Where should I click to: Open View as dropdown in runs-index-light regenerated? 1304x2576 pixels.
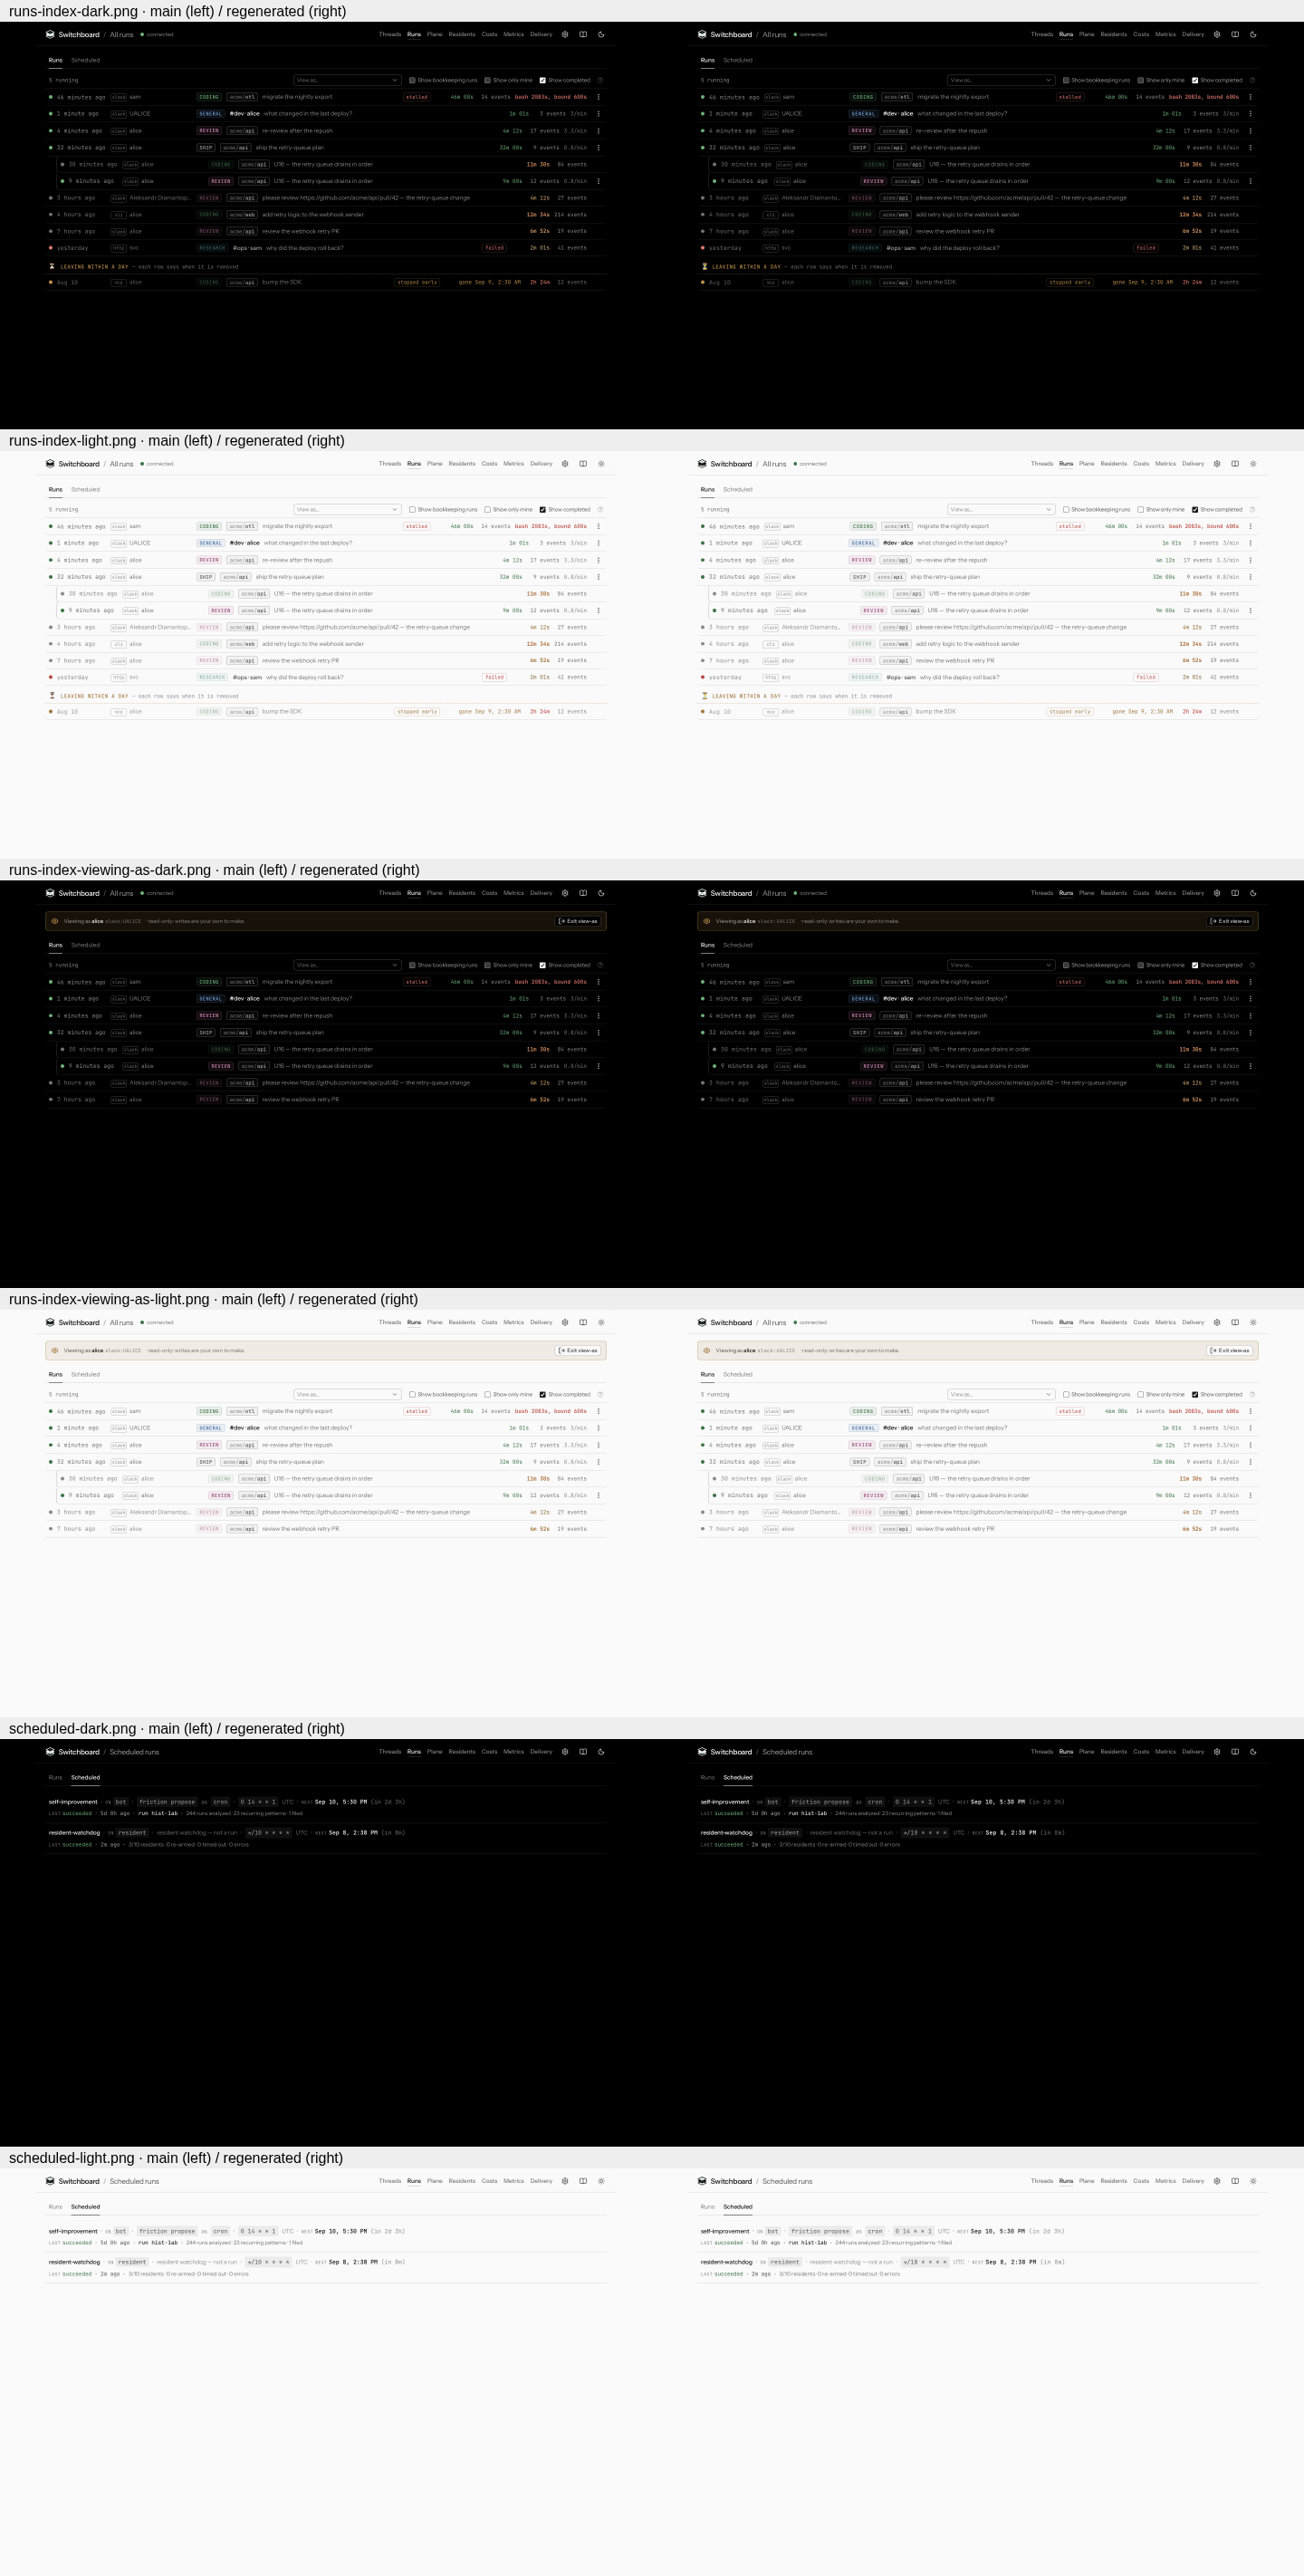click(1001, 510)
